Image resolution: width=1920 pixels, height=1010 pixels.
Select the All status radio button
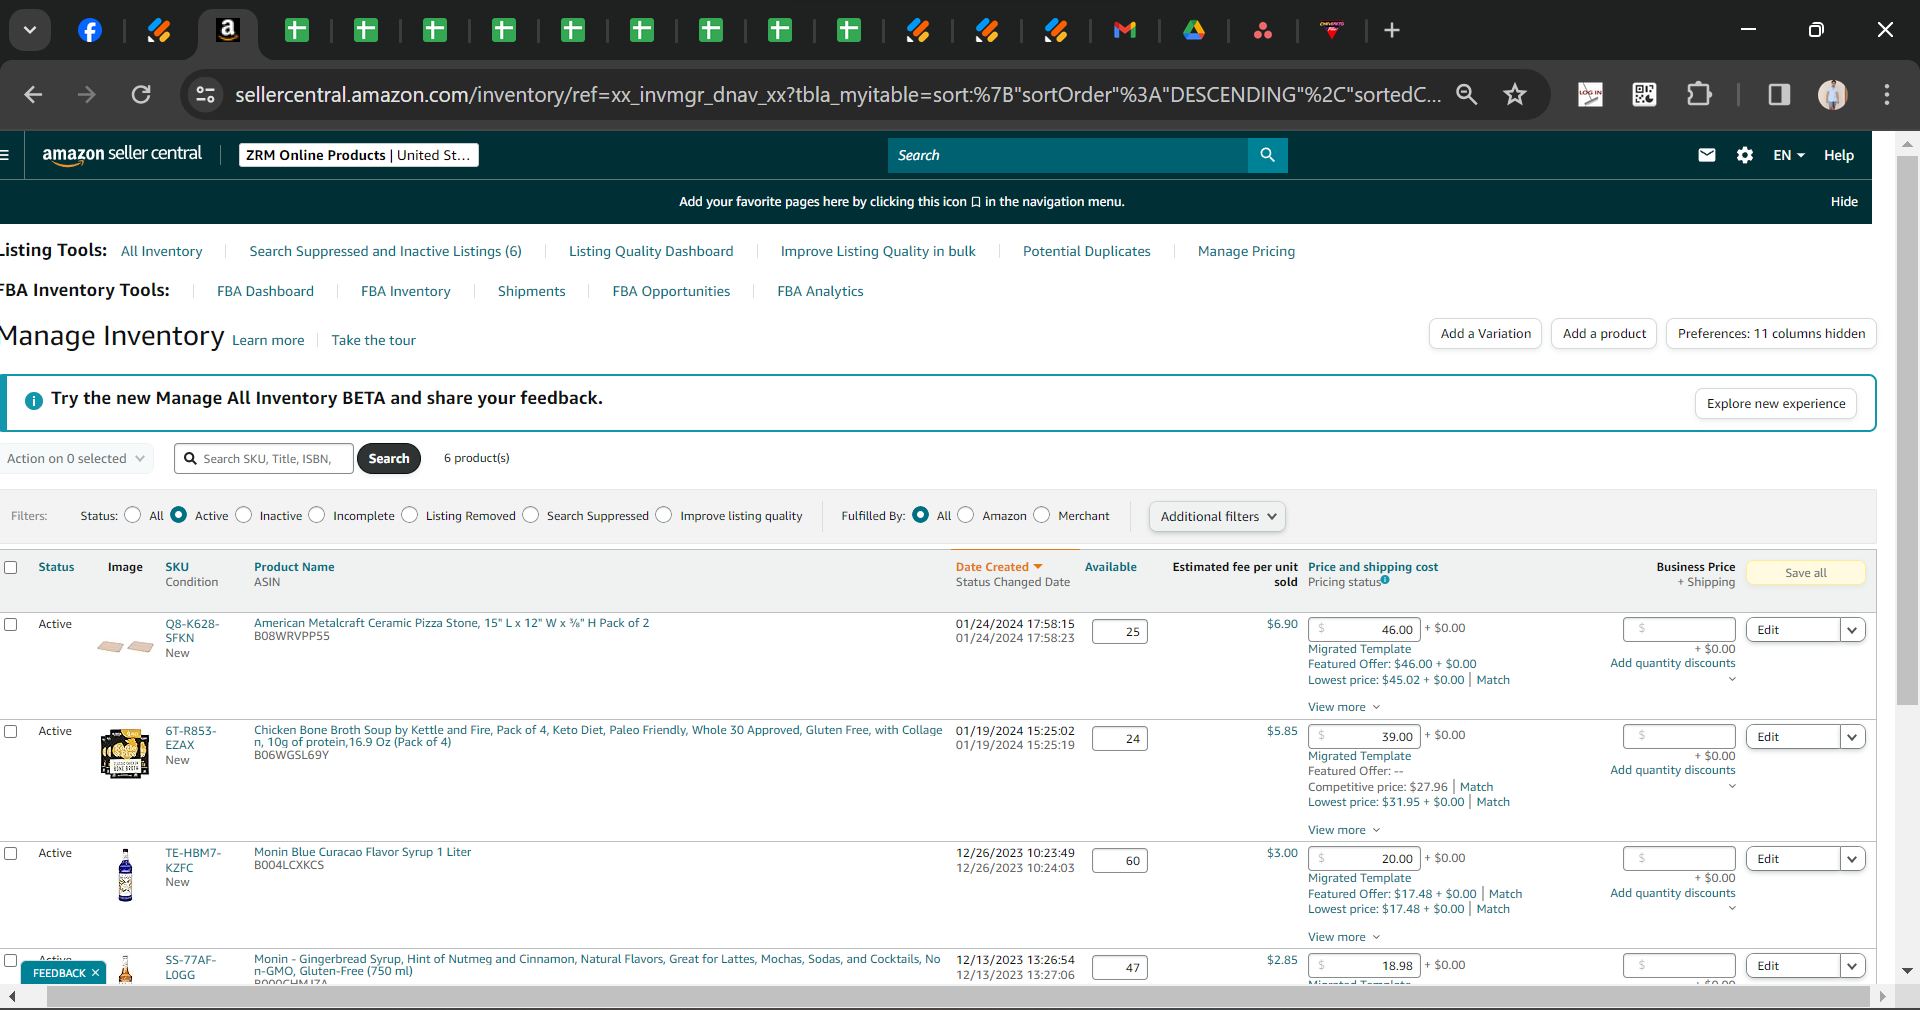[x=132, y=515]
